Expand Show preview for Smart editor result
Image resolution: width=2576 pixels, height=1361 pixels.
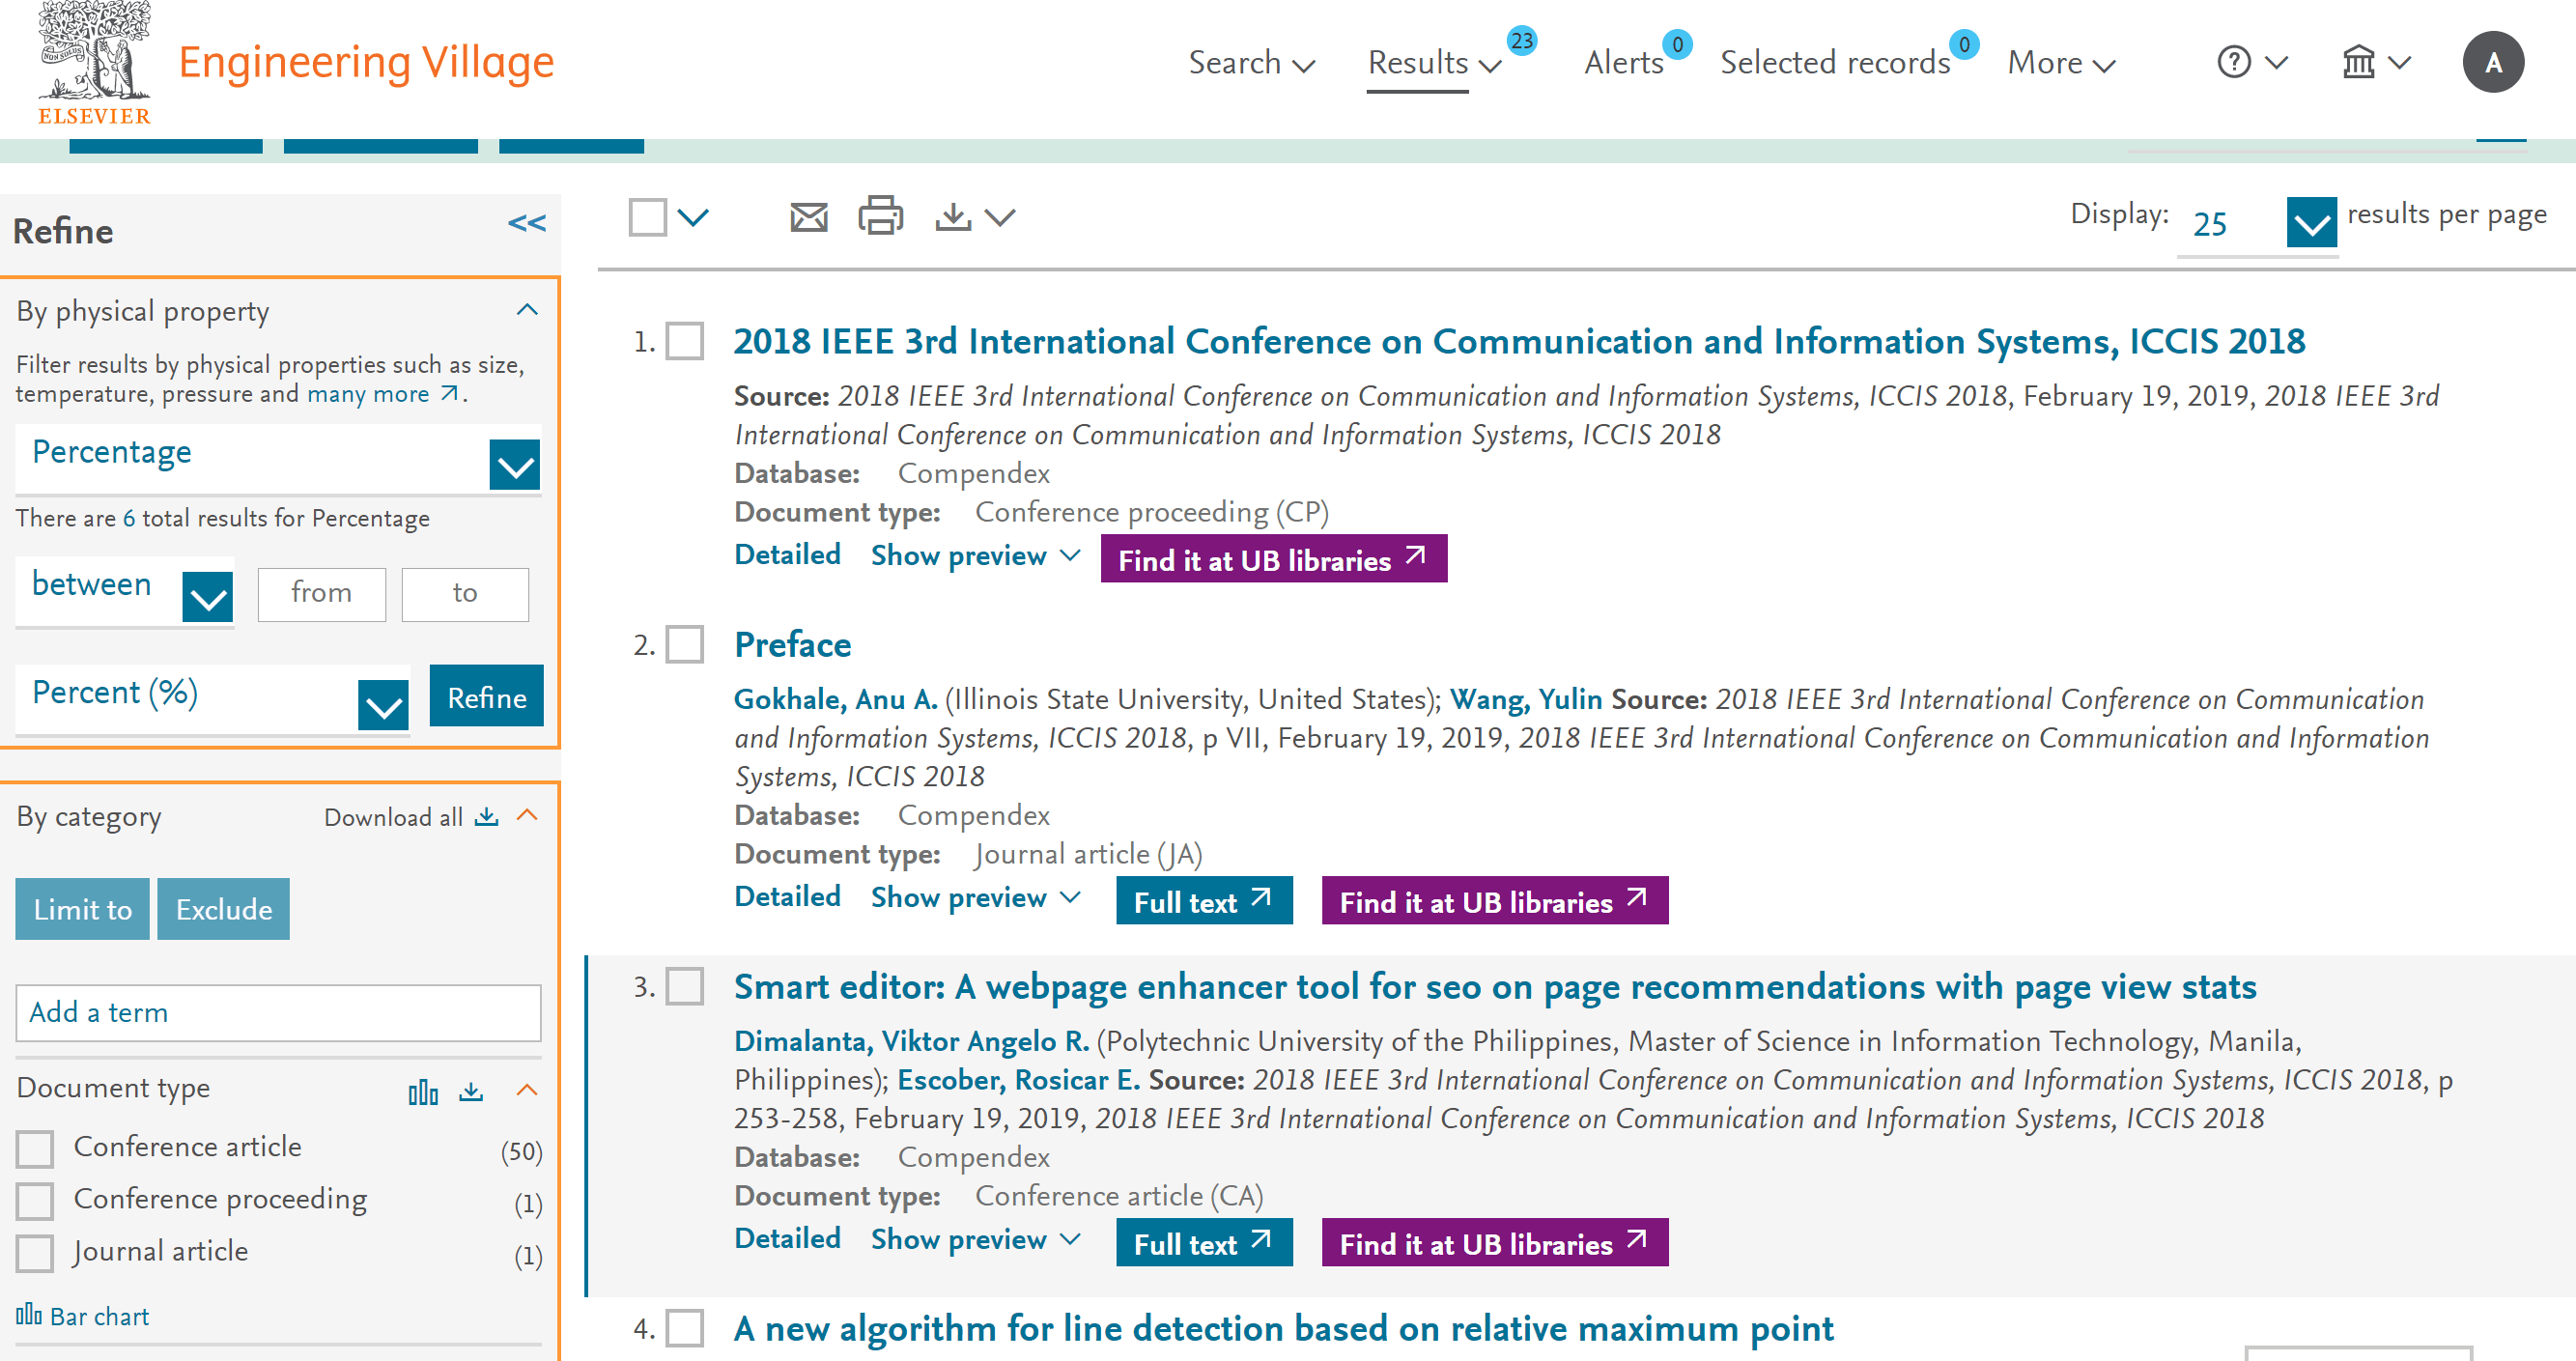(x=975, y=1239)
